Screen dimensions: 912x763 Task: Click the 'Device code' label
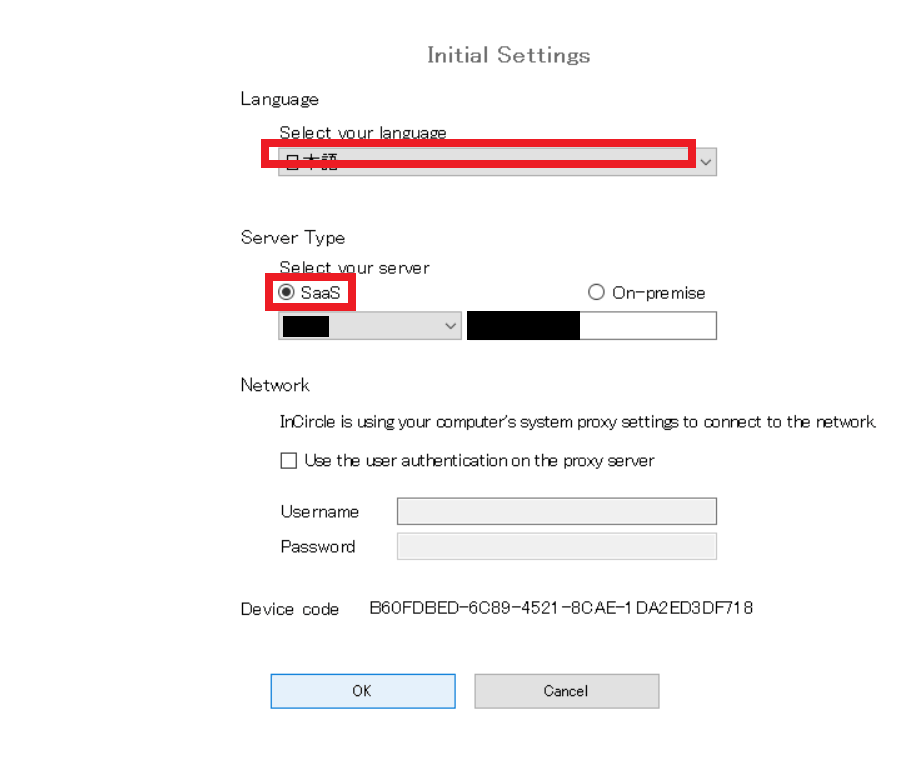(290, 609)
